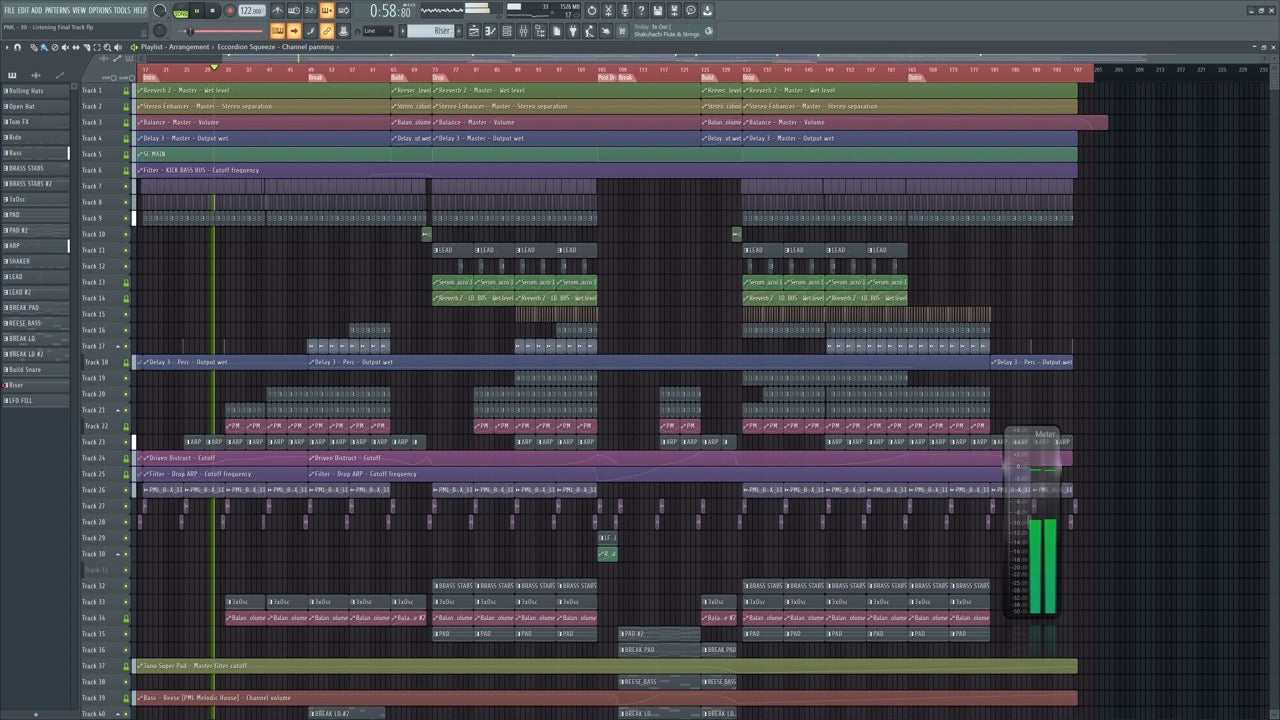The image size is (1280, 720).
Task: Open the playlist options arrow menu
Action: pyautogui.click(x=7, y=48)
